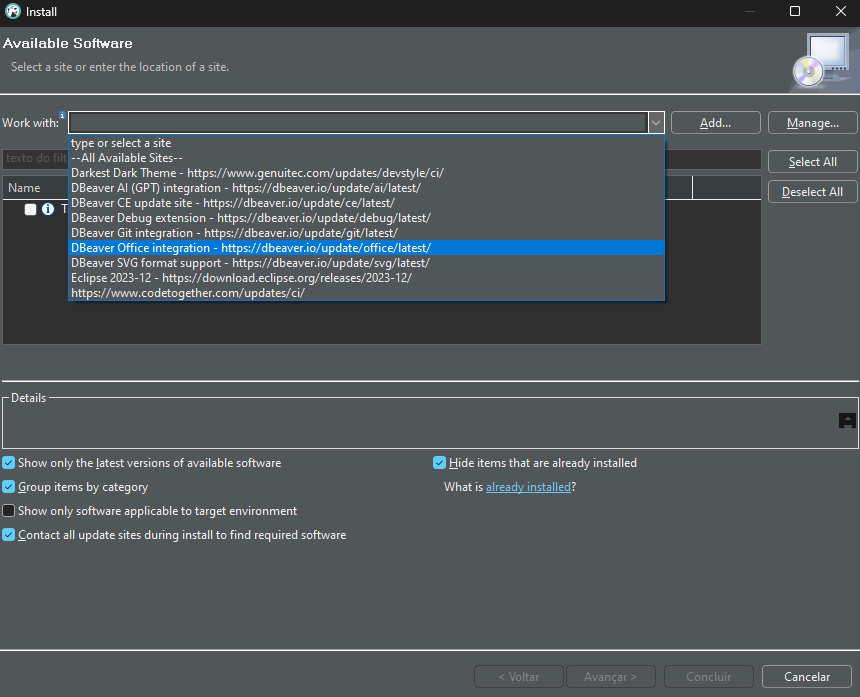The image size is (860, 697).
Task: Pick Darkest Dark Theme update site
Action: tap(366, 173)
